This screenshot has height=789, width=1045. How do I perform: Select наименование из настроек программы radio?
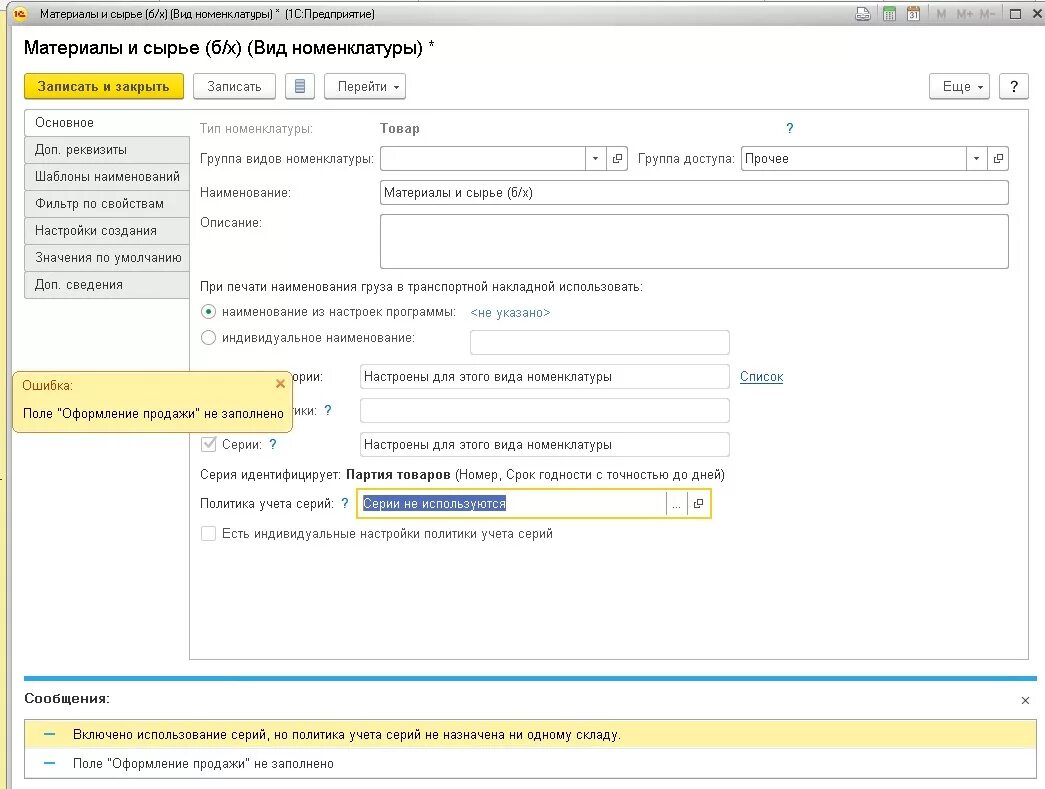pos(209,312)
